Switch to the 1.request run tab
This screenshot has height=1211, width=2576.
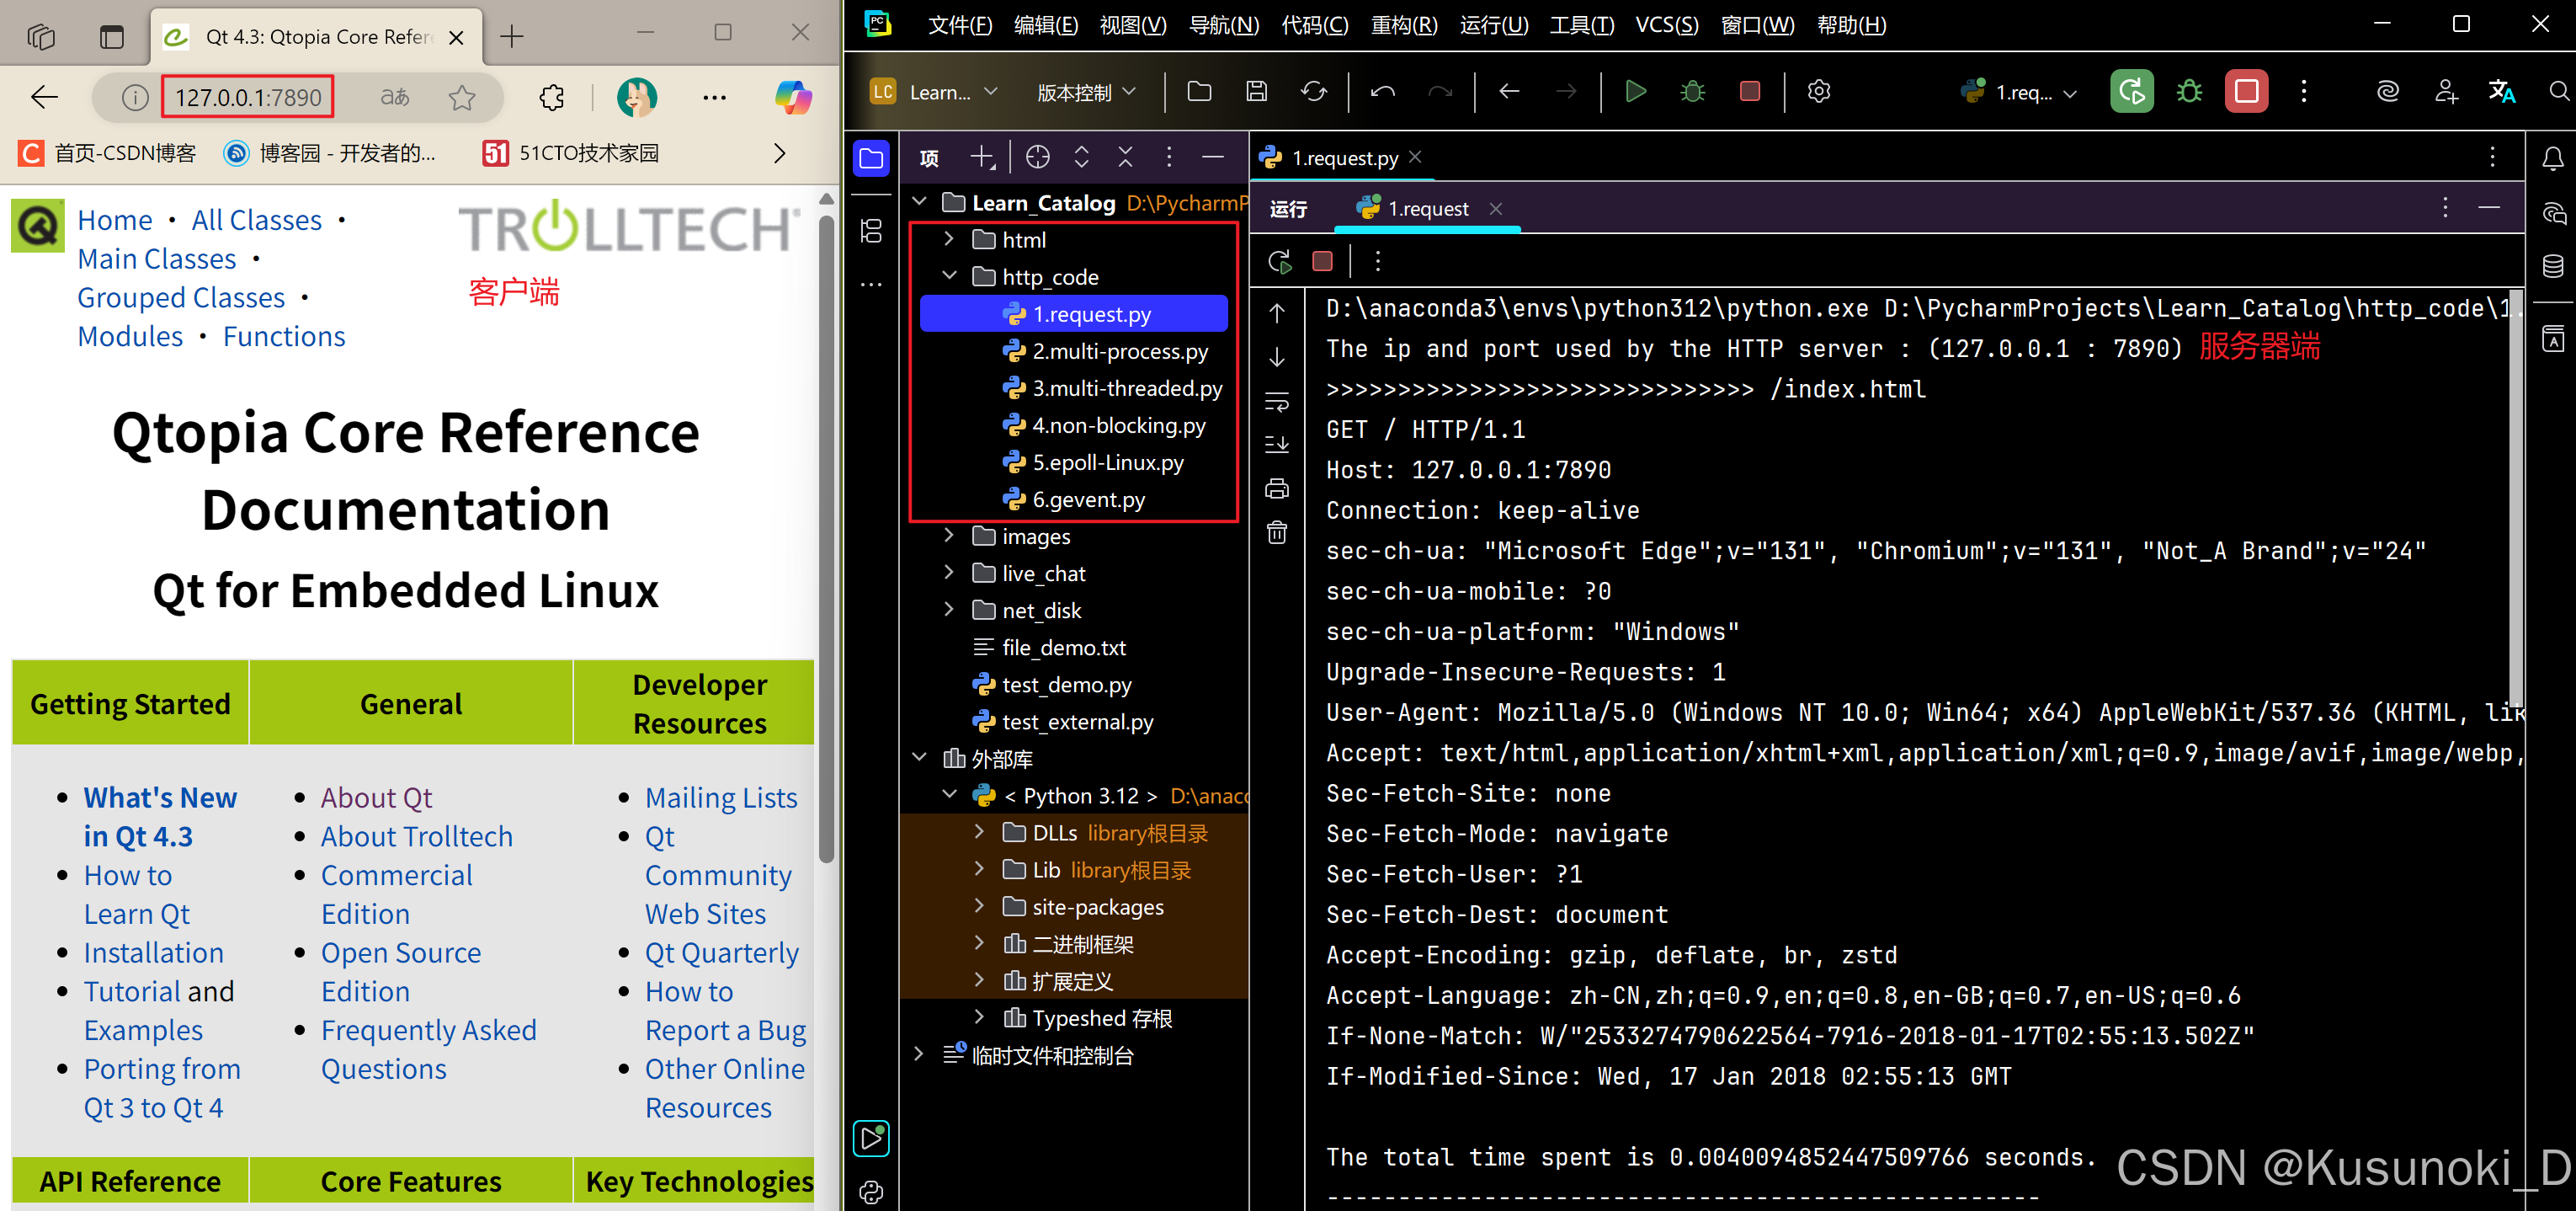[x=1427, y=209]
